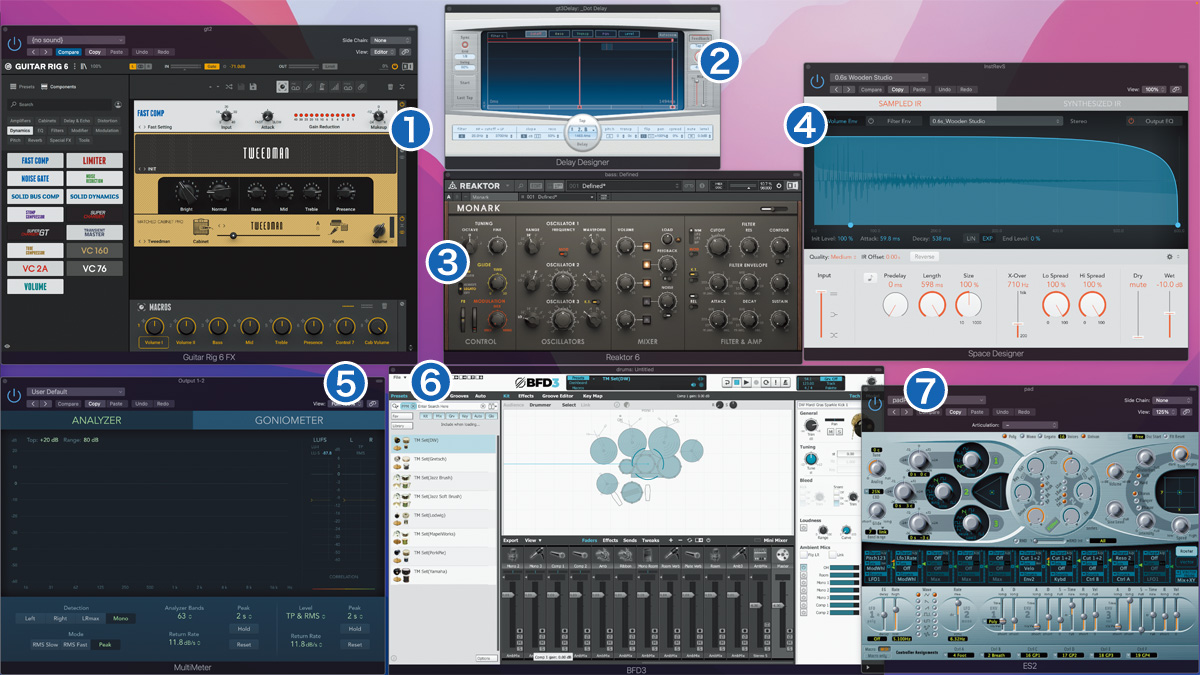Switch to the ANALYZER tab in MultiMeter
The image size is (1200, 675).
(96, 421)
